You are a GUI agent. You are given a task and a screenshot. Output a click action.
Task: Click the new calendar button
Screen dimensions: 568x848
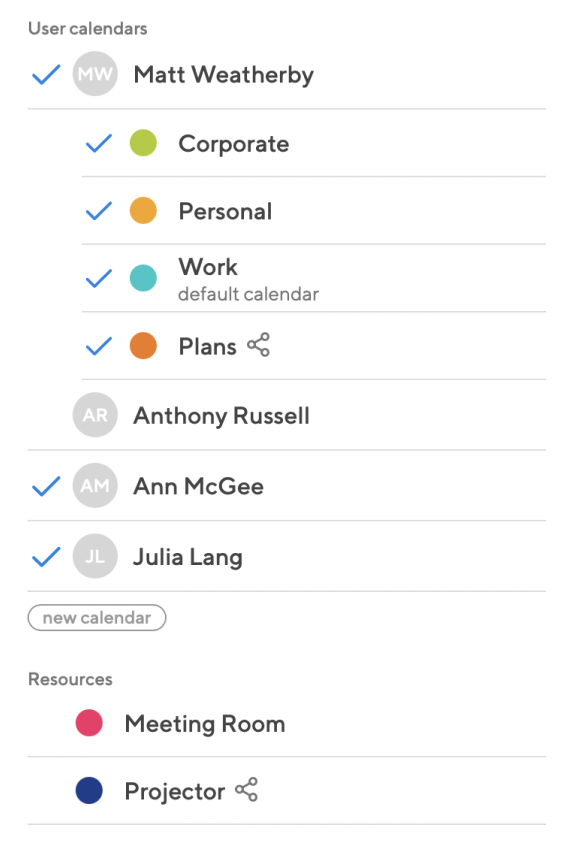pos(97,618)
